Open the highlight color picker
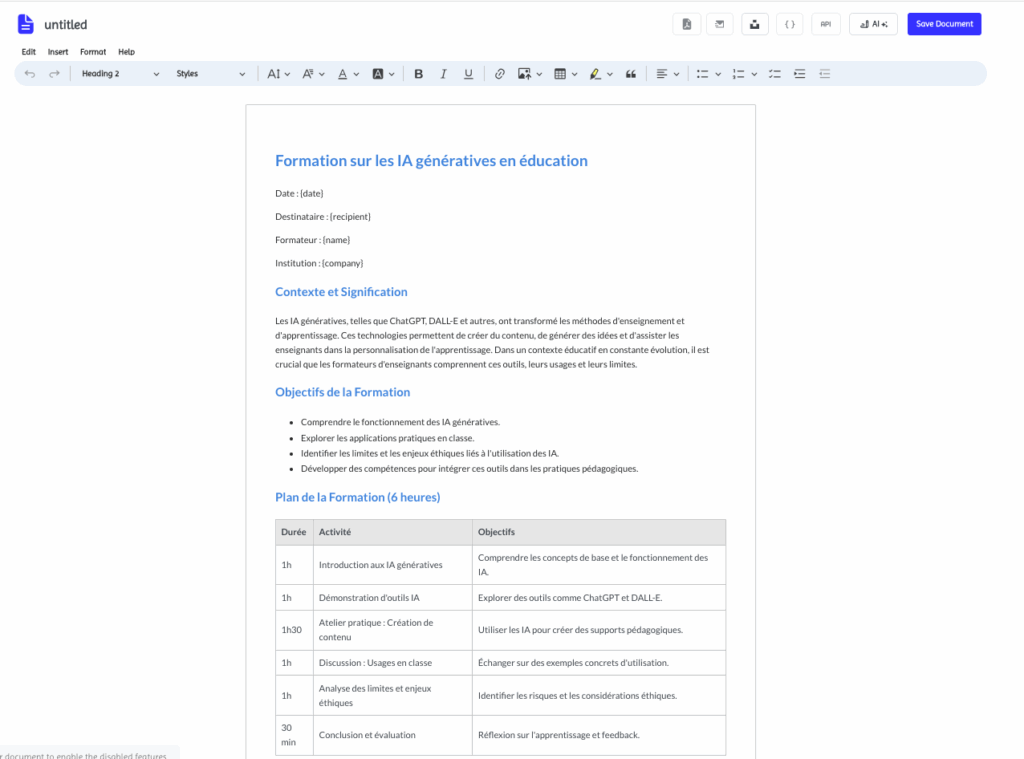This screenshot has width=1024, height=759. coord(600,74)
